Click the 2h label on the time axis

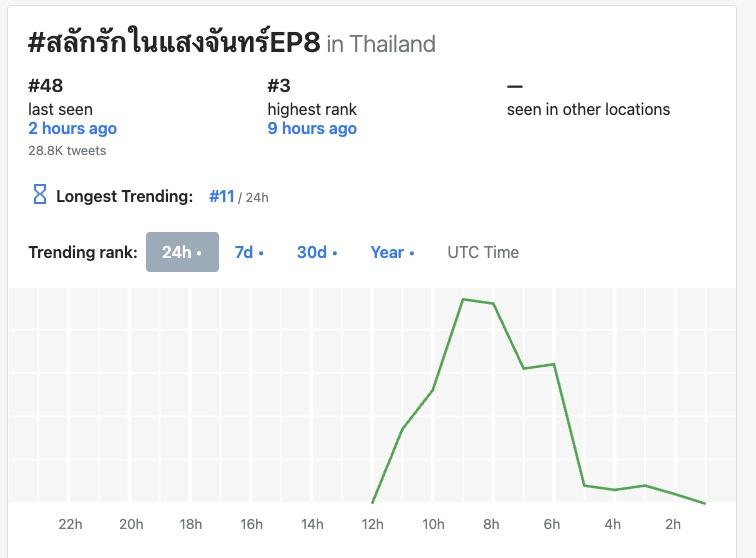point(673,524)
